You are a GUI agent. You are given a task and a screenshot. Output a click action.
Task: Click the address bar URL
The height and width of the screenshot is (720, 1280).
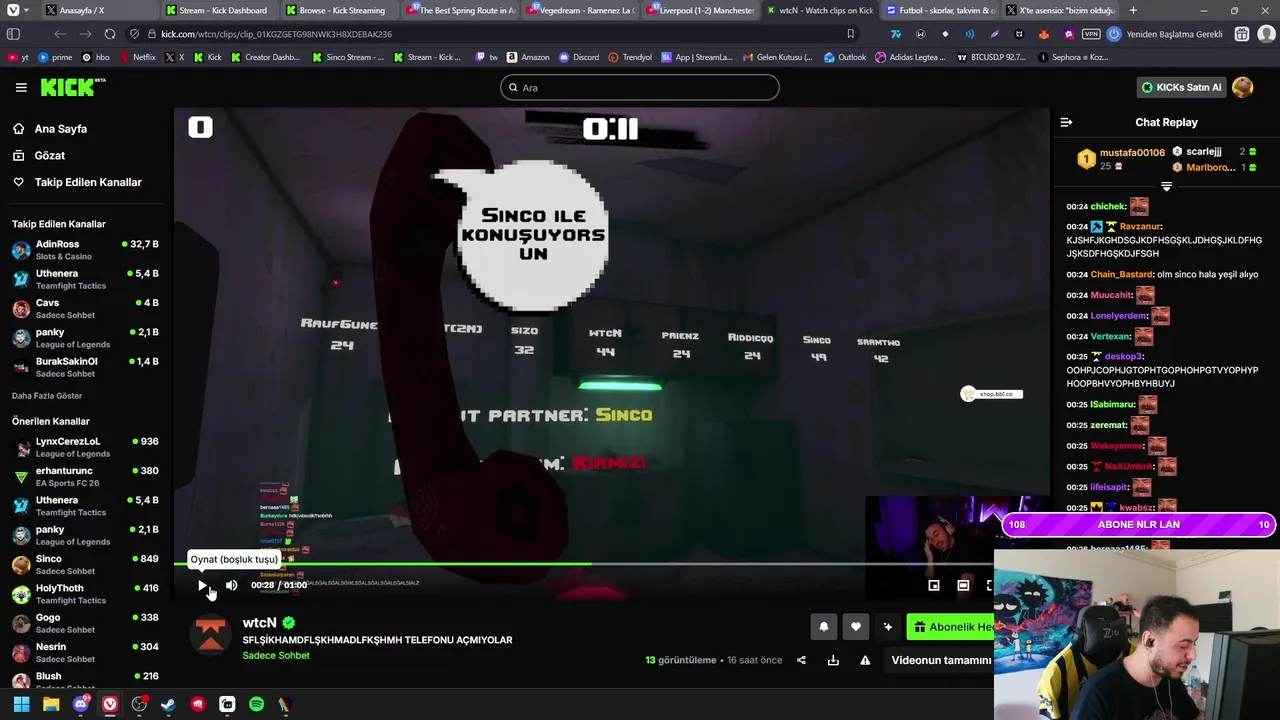[x=277, y=34]
